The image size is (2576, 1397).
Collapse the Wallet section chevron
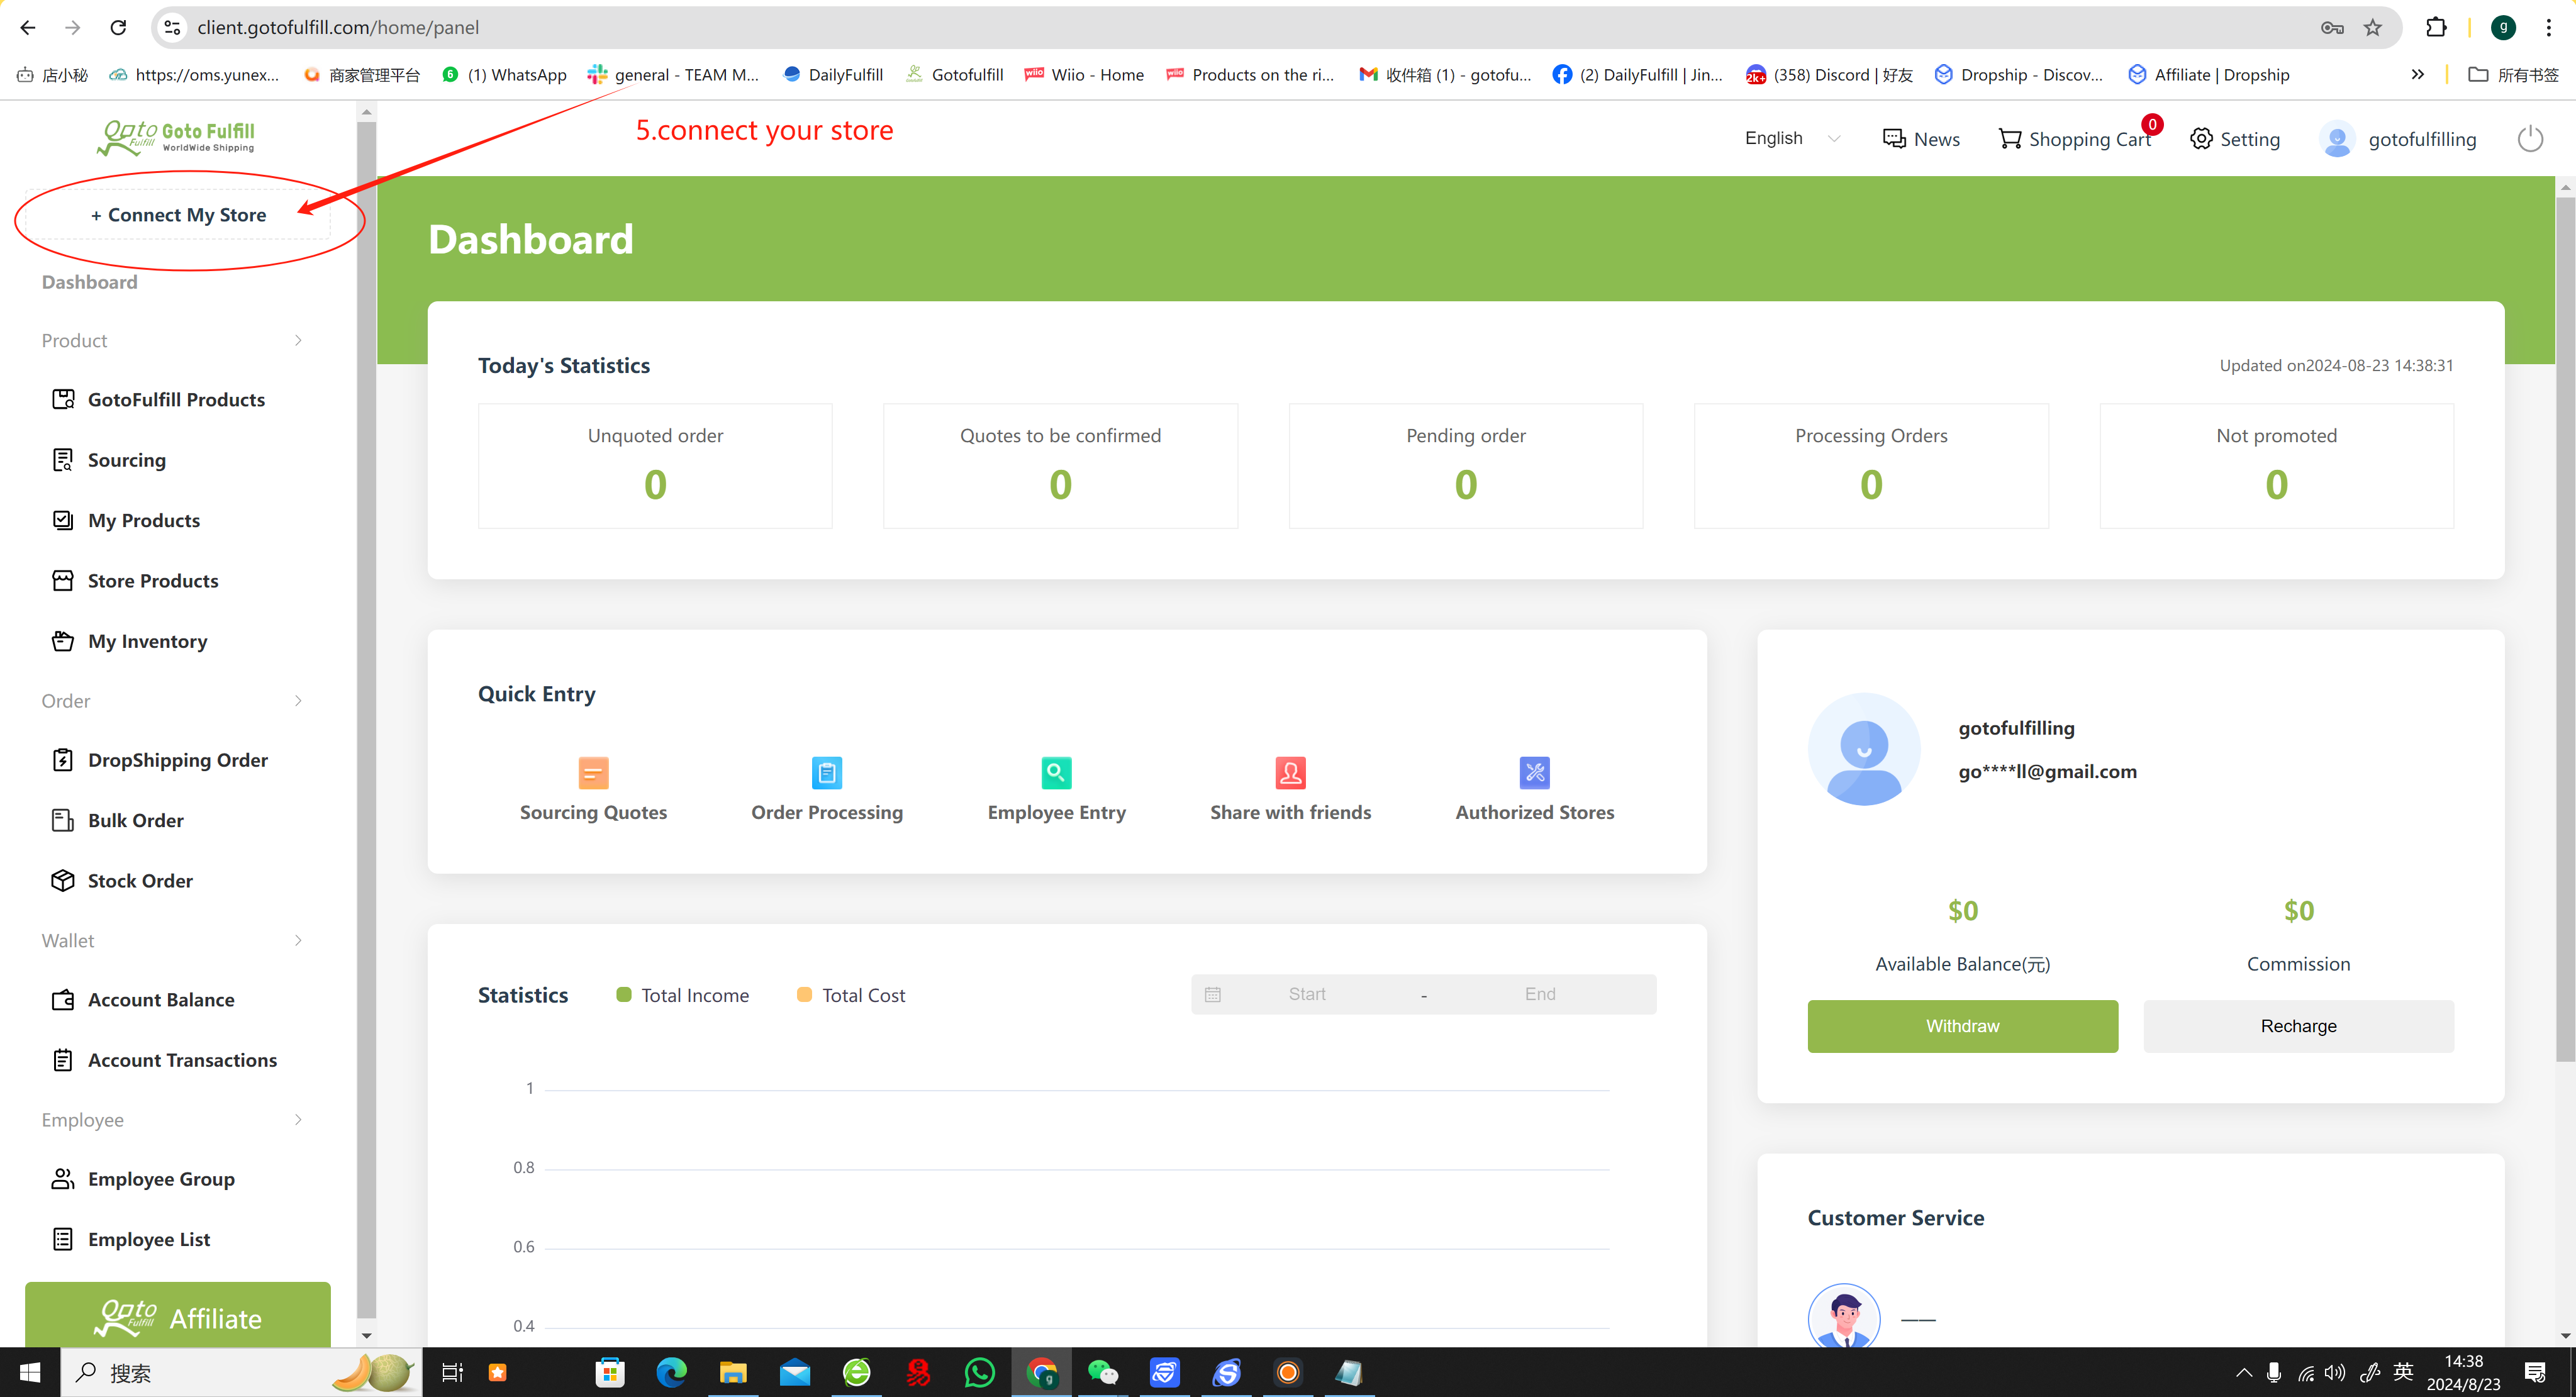(298, 941)
